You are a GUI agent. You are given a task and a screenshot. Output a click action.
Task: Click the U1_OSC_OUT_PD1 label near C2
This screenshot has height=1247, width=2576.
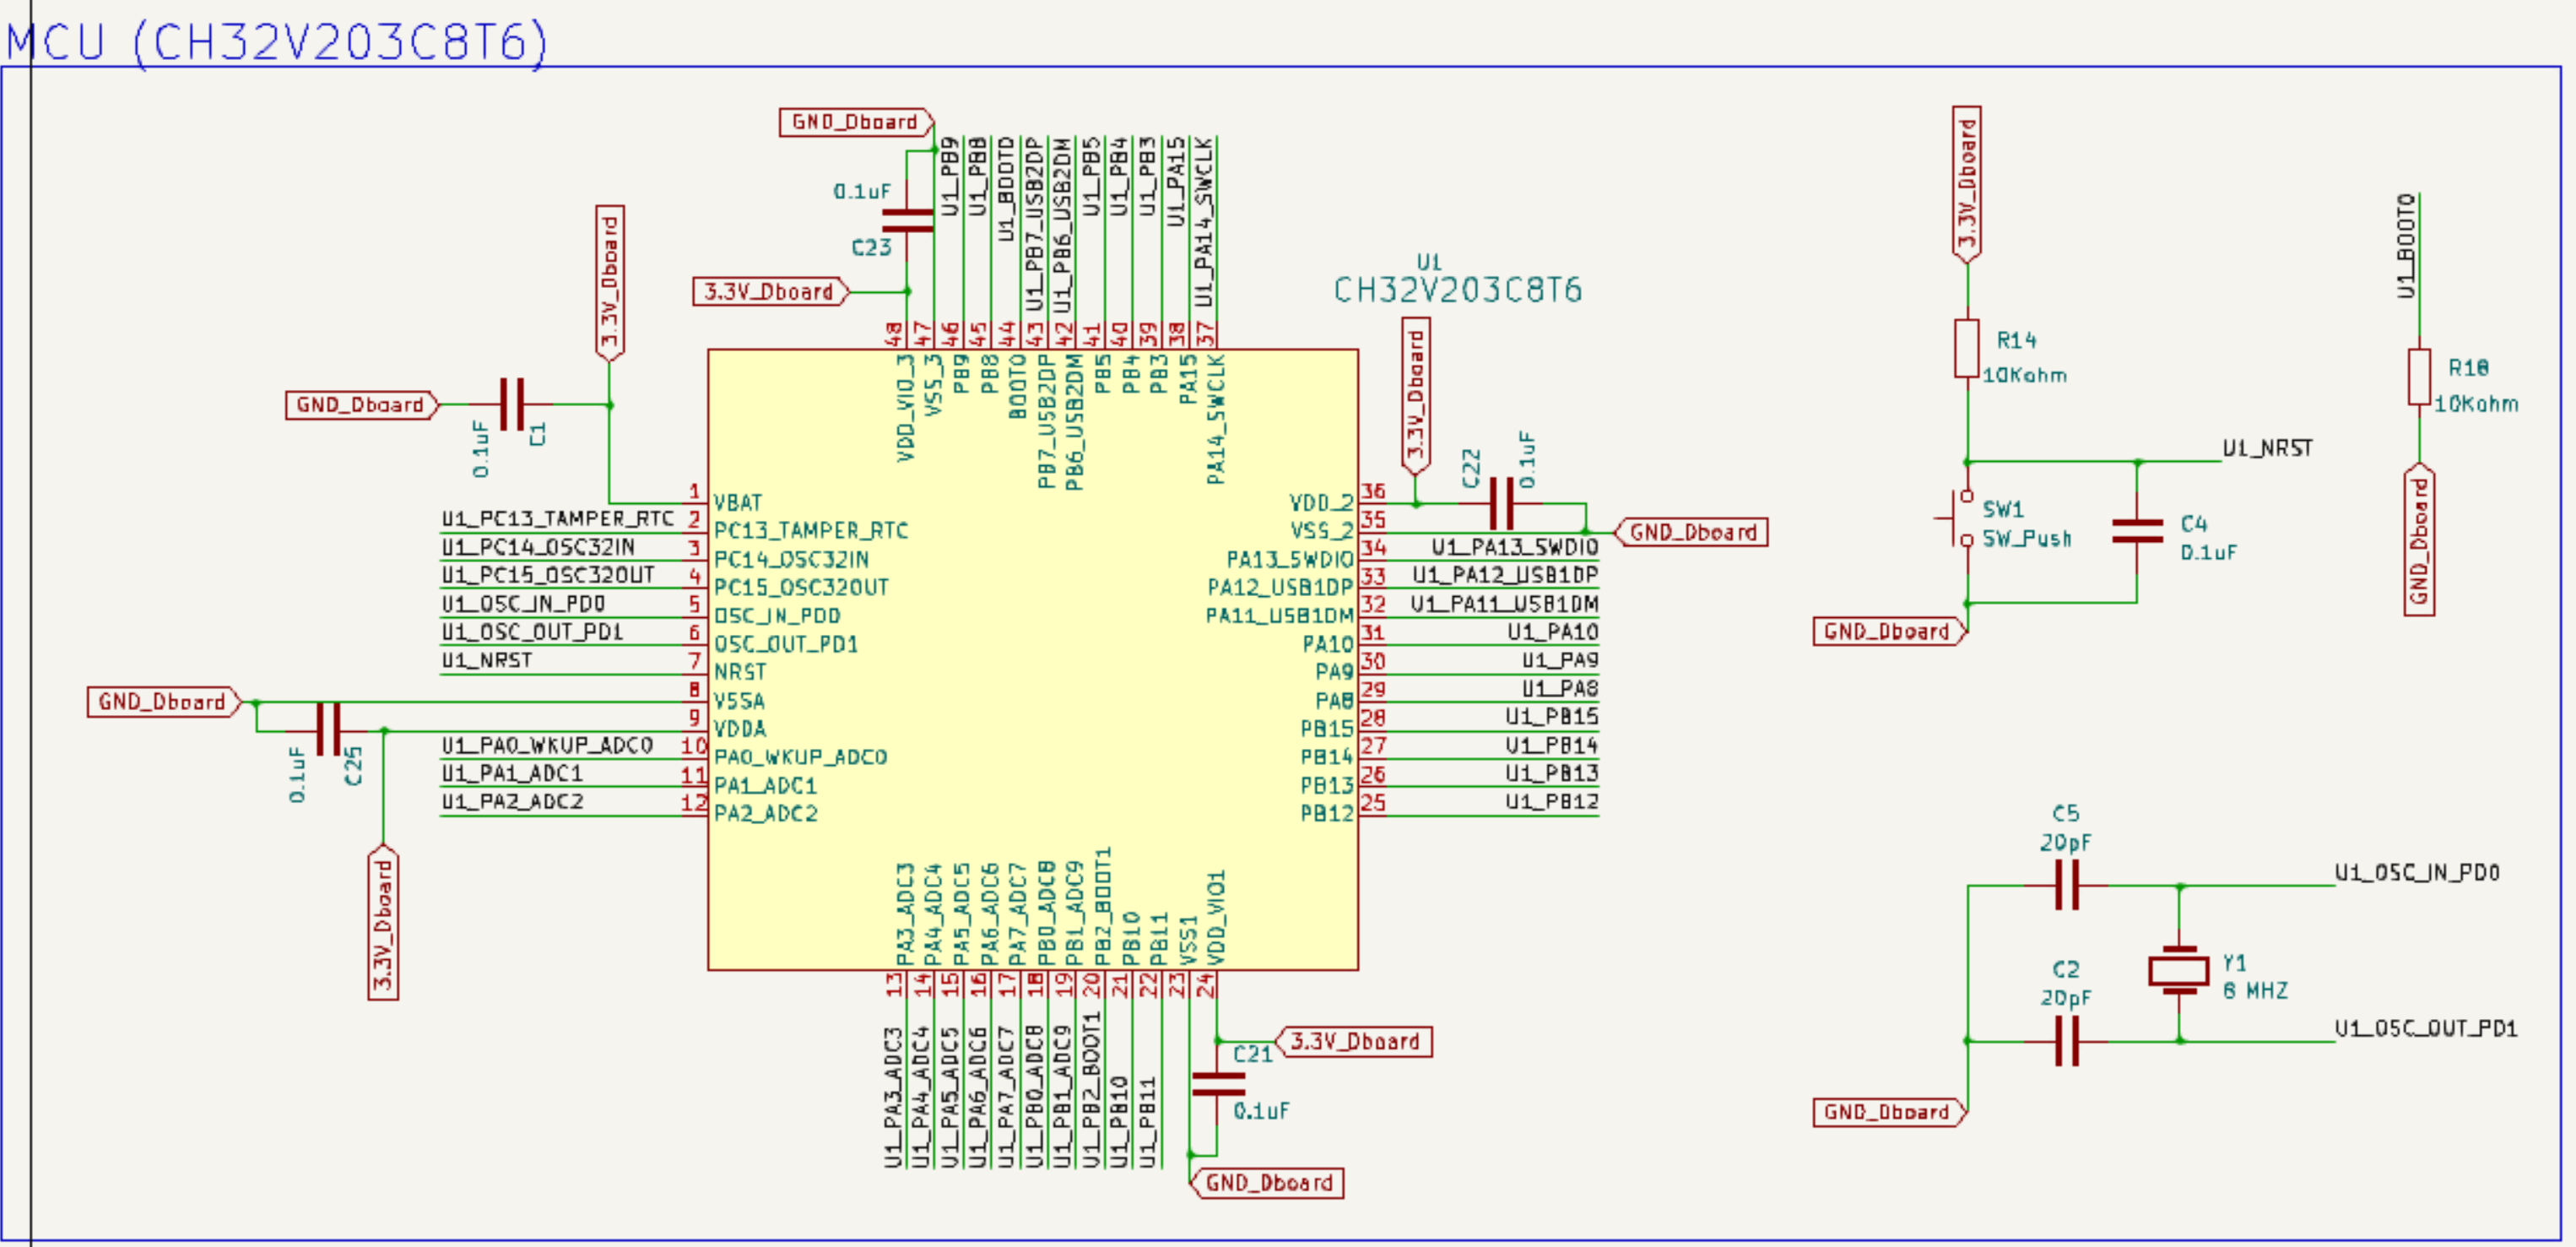[x=2426, y=1028]
